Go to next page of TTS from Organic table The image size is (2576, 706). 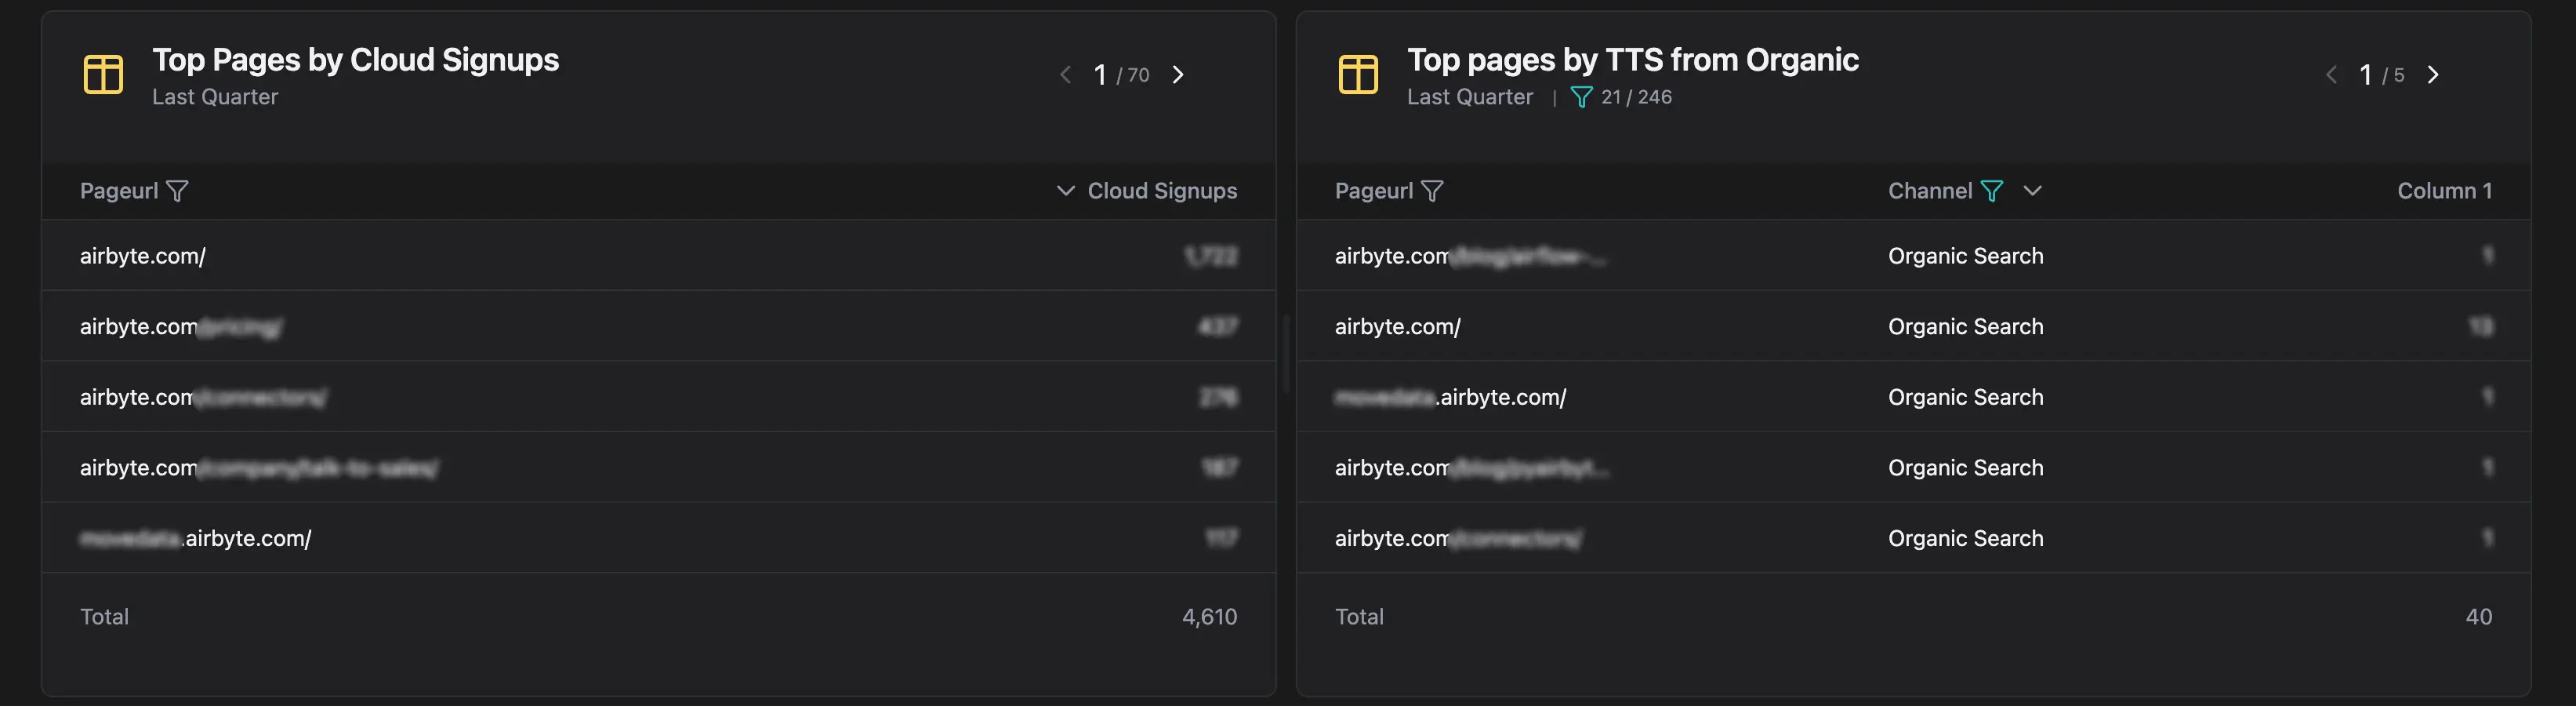click(2433, 75)
